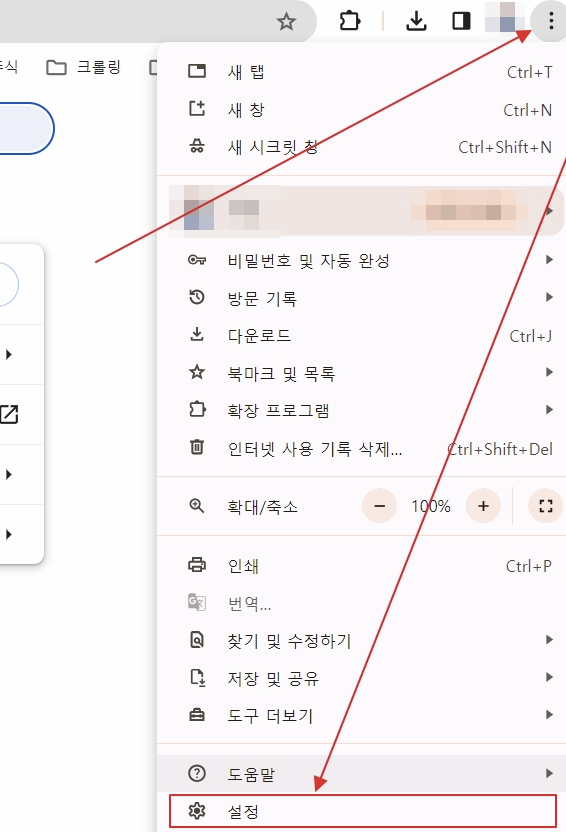Viewport: 566px width, 832px height.
Task: Open 저장 및 공유 submenu
Action: pyautogui.click(x=362, y=678)
